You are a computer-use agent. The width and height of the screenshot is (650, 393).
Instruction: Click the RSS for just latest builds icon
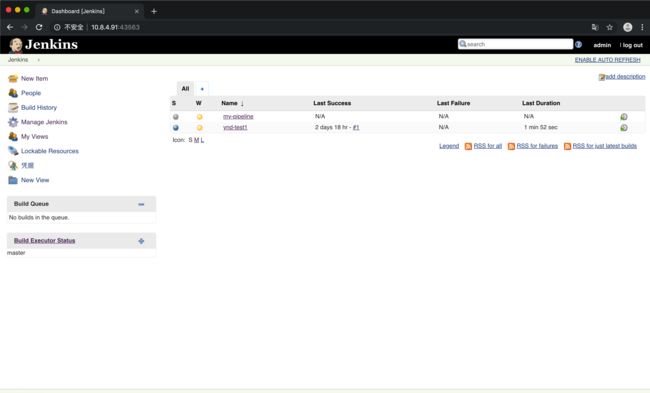(x=567, y=146)
